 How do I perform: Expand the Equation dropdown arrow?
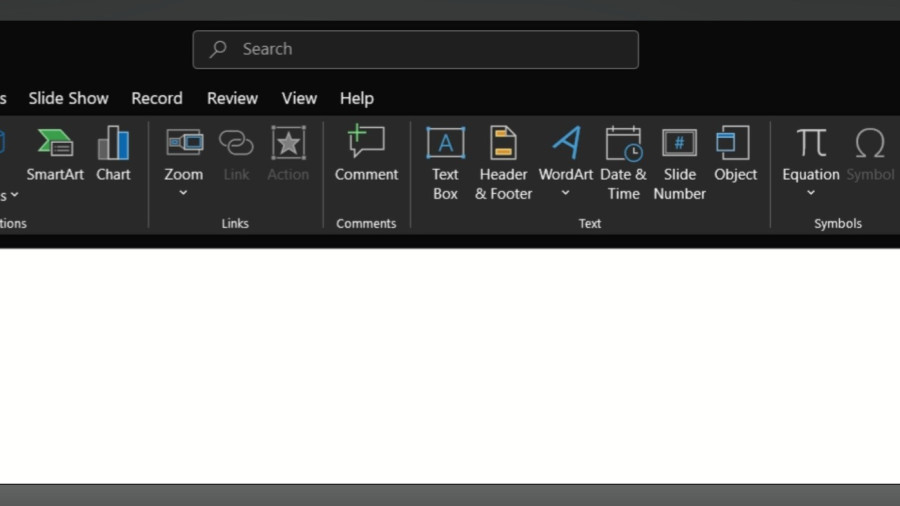[x=811, y=193]
